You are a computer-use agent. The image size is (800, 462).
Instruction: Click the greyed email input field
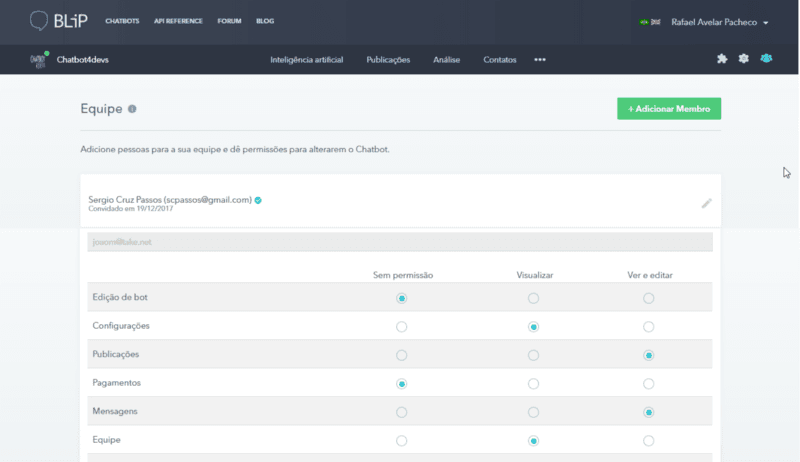pyautogui.click(x=400, y=242)
